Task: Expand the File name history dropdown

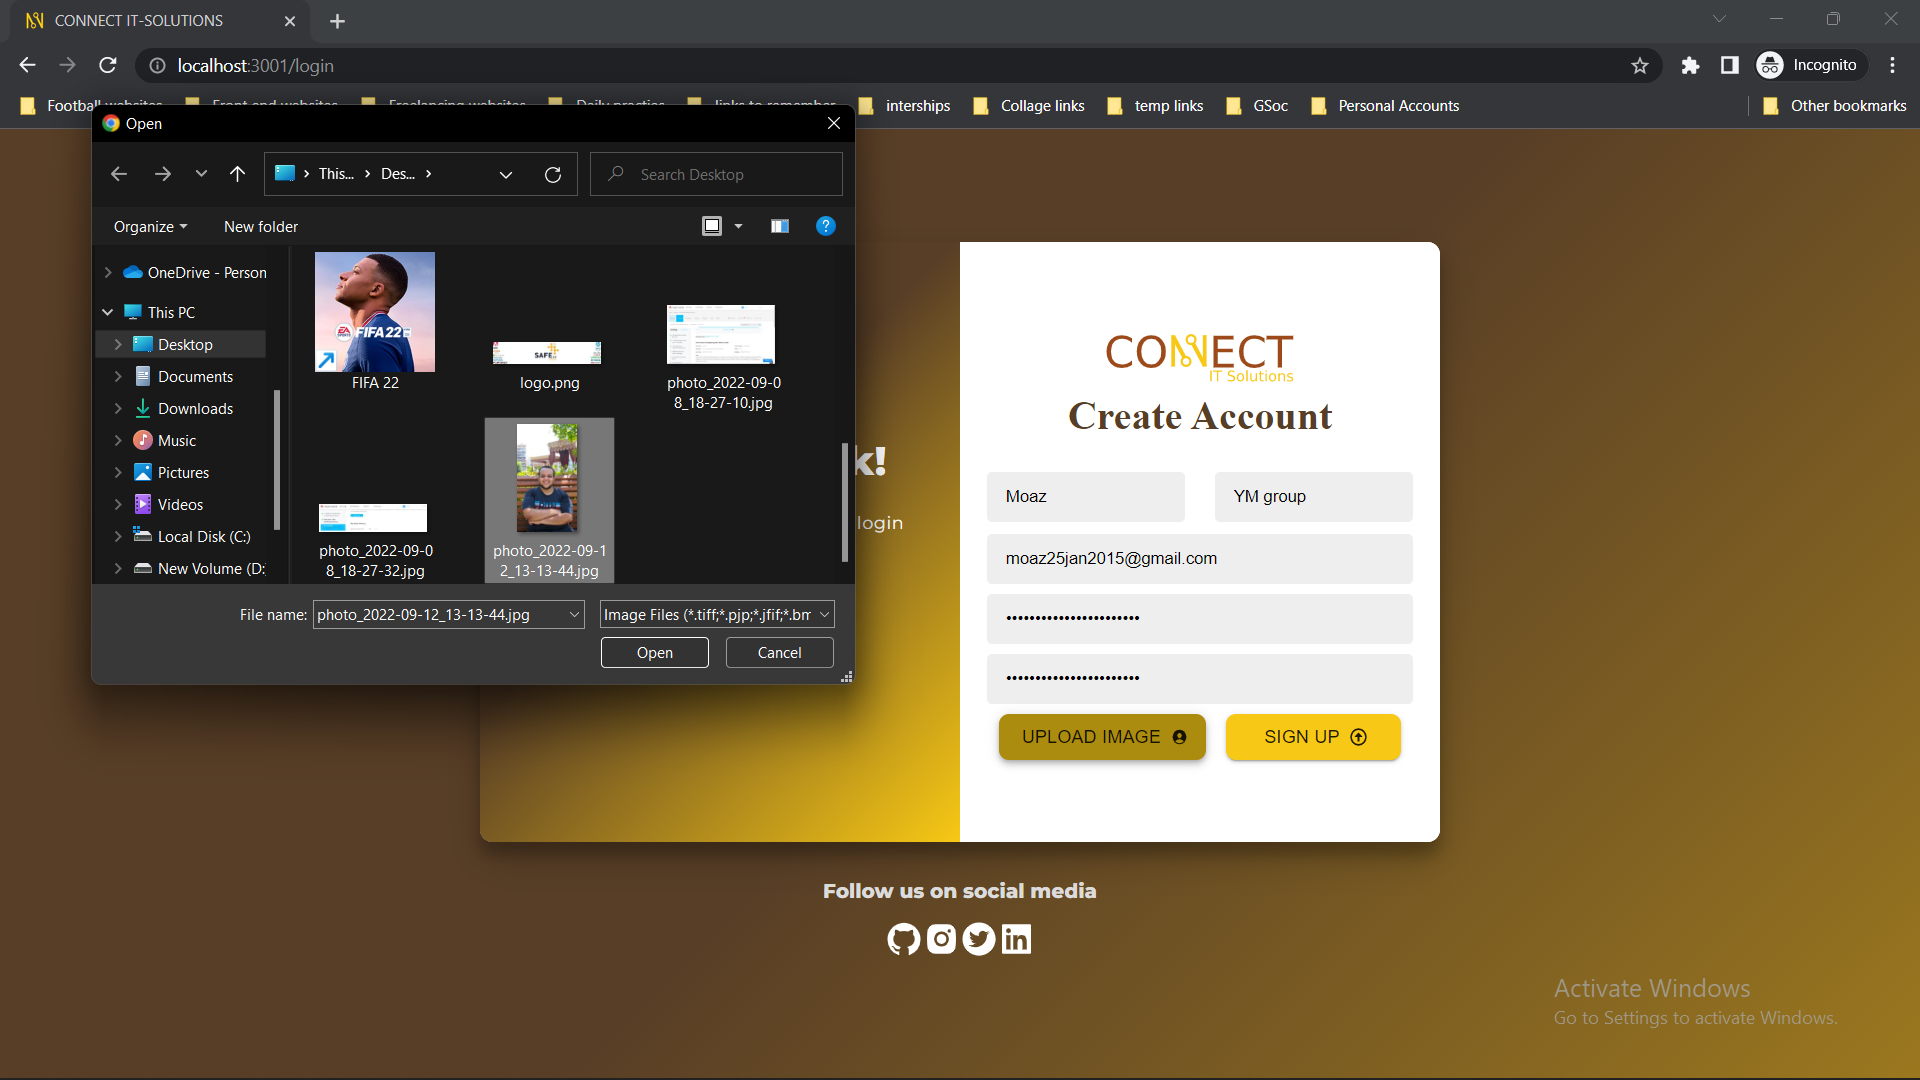Action: point(574,615)
